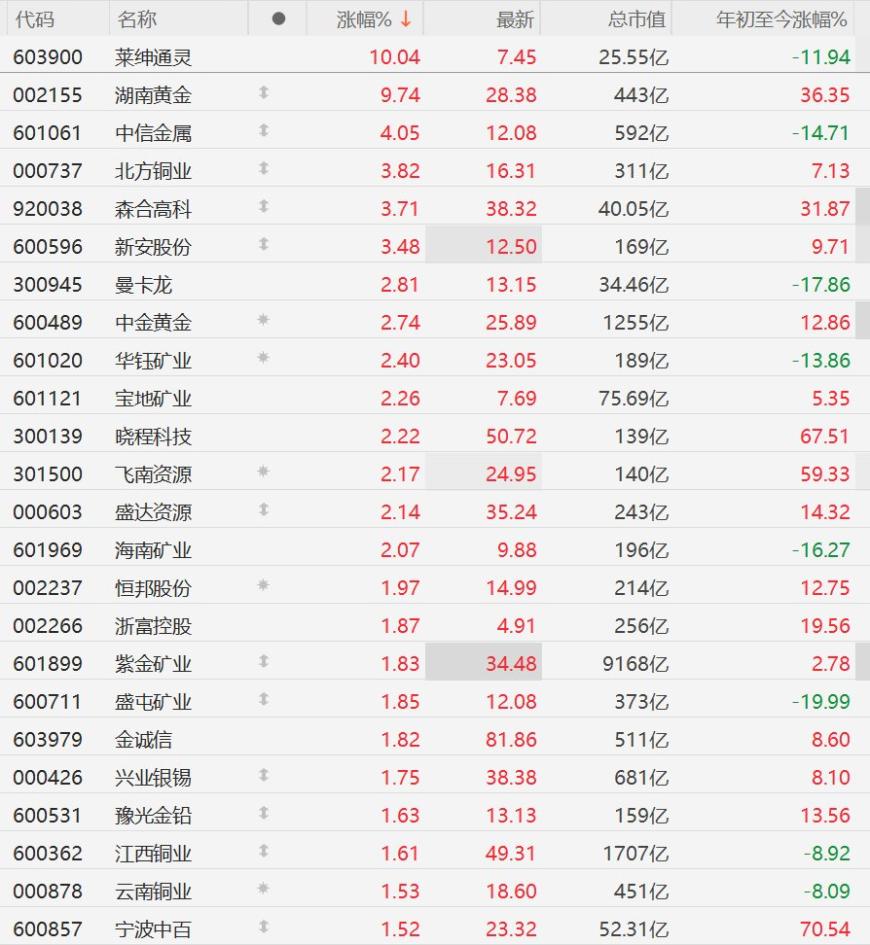Click the sort arrow beside 涨幅% header
This screenshot has height=945, width=870.
click(405, 19)
